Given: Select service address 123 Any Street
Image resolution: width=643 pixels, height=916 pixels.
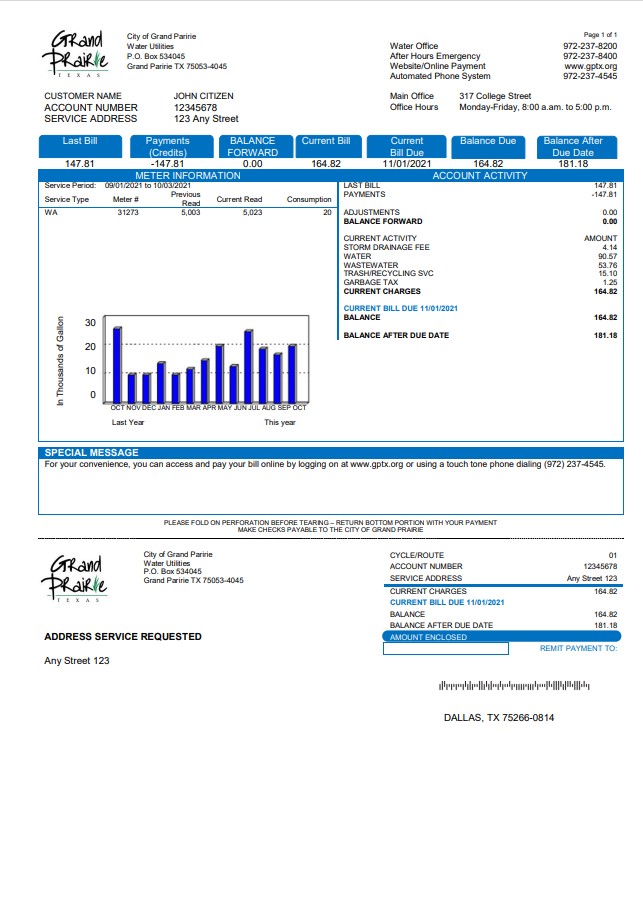Looking at the screenshot, I should (x=206, y=119).
